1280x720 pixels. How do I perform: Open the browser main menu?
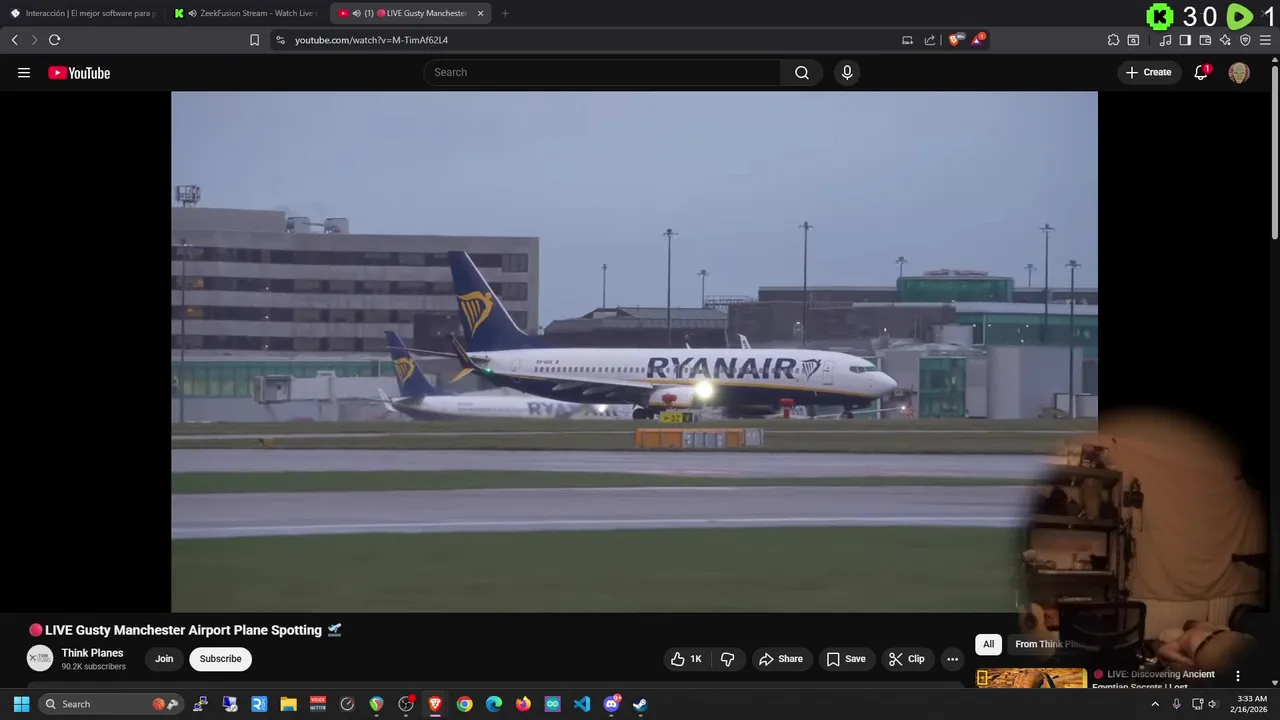1265,40
